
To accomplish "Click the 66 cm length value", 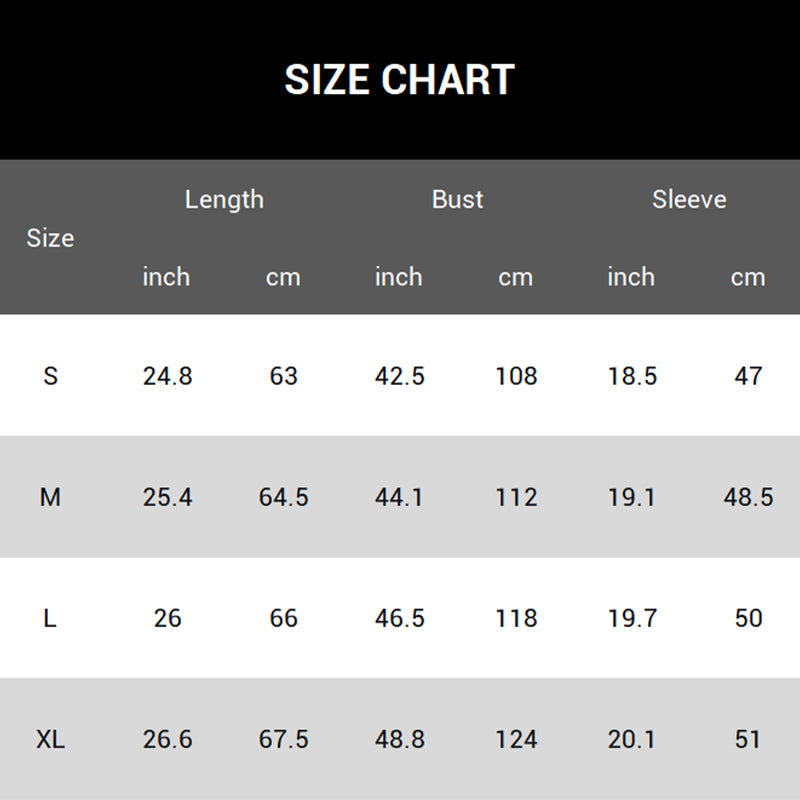I will [283, 618].
